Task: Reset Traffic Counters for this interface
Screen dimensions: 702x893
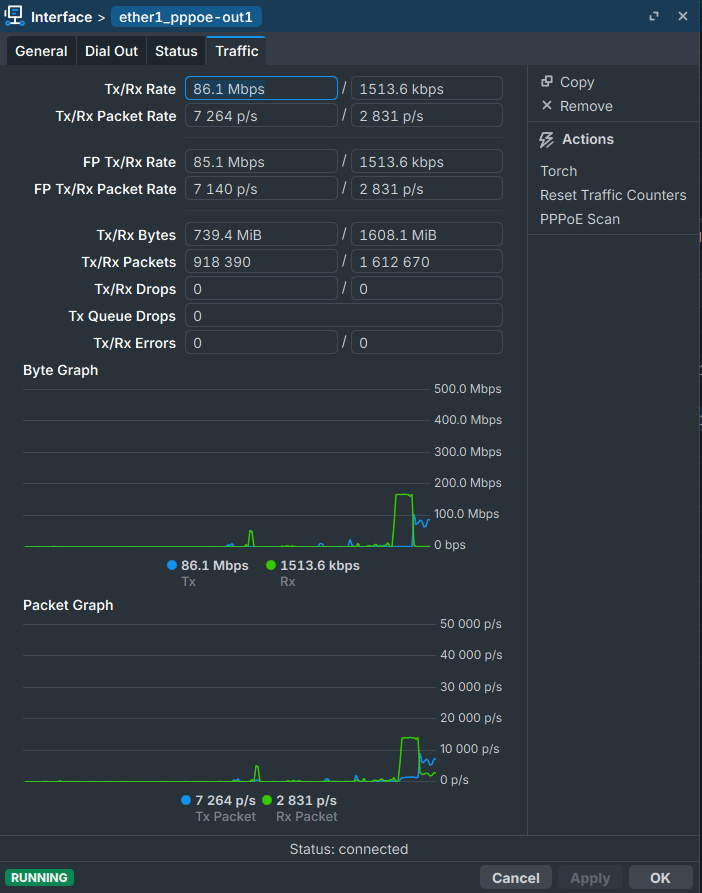Action: pyautogui.click(x=613, y=195)
